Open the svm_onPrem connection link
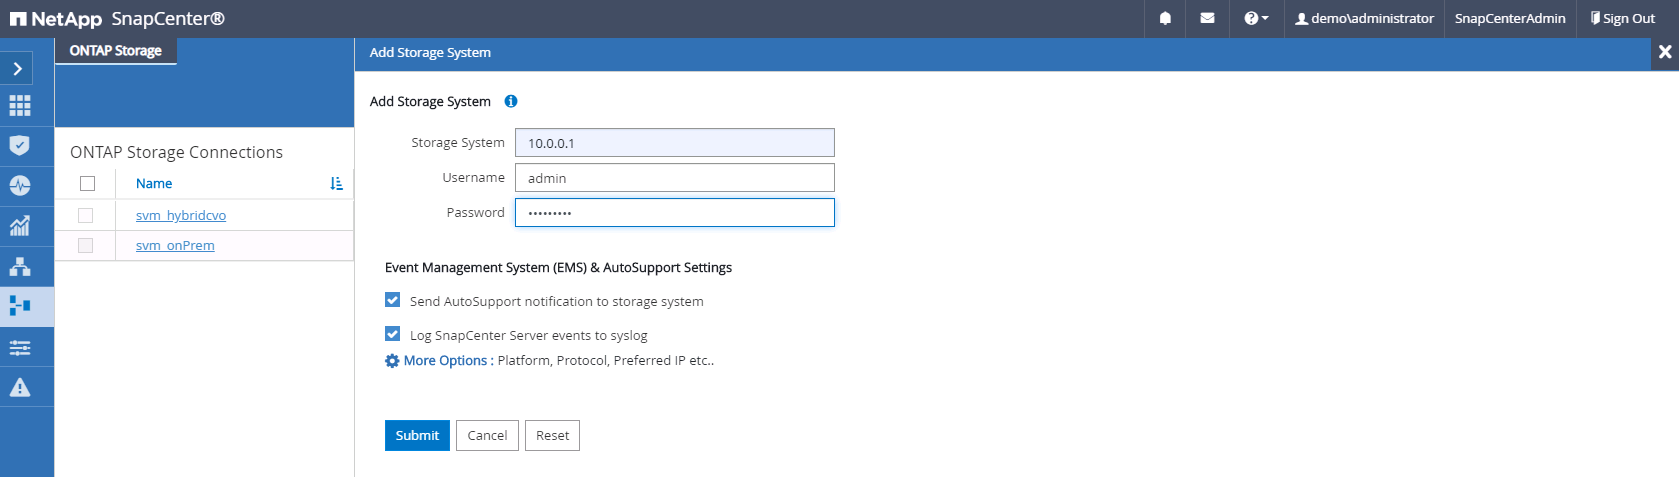Viewport: 1679px width, 477px height. click(175, 246)
